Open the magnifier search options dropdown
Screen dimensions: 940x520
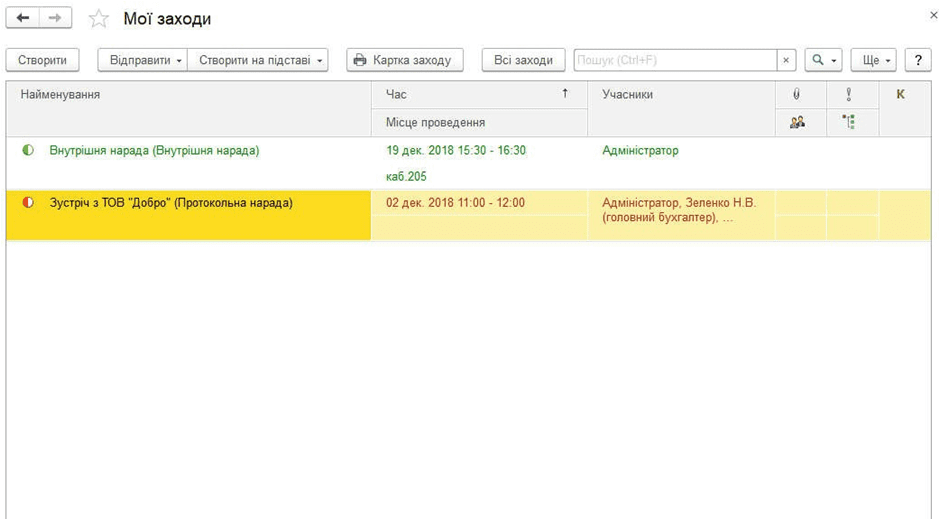[x=824, y=60]
